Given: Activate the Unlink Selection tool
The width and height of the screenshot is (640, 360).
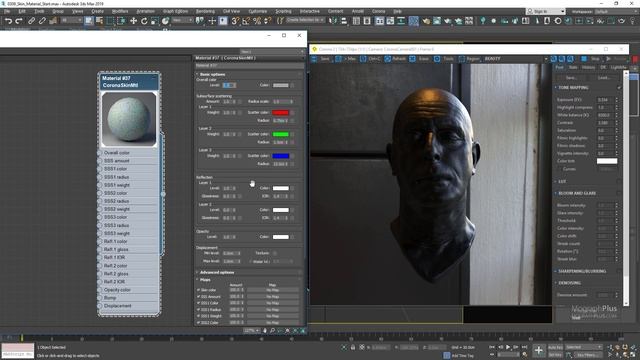Looking at the screenshot, I should [42, 21].
